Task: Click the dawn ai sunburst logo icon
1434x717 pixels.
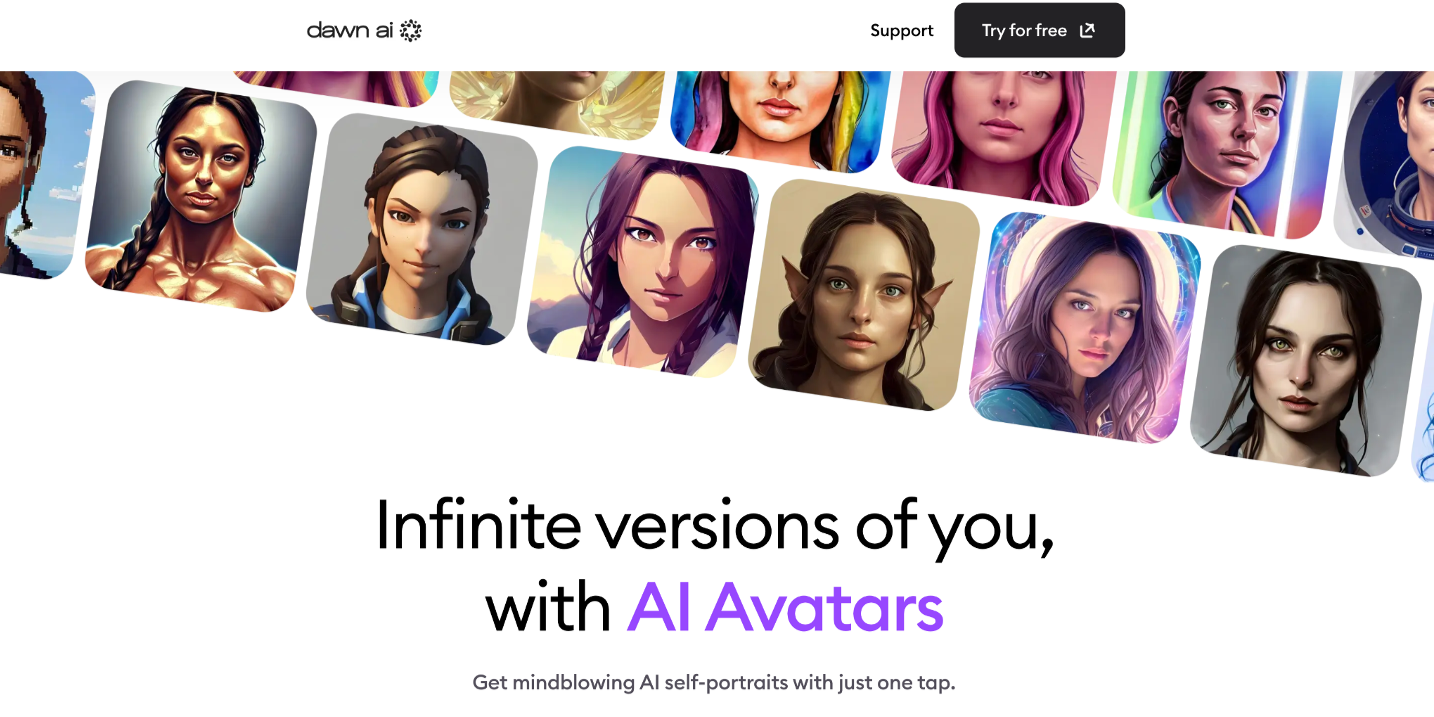Action: click(411, 30)
